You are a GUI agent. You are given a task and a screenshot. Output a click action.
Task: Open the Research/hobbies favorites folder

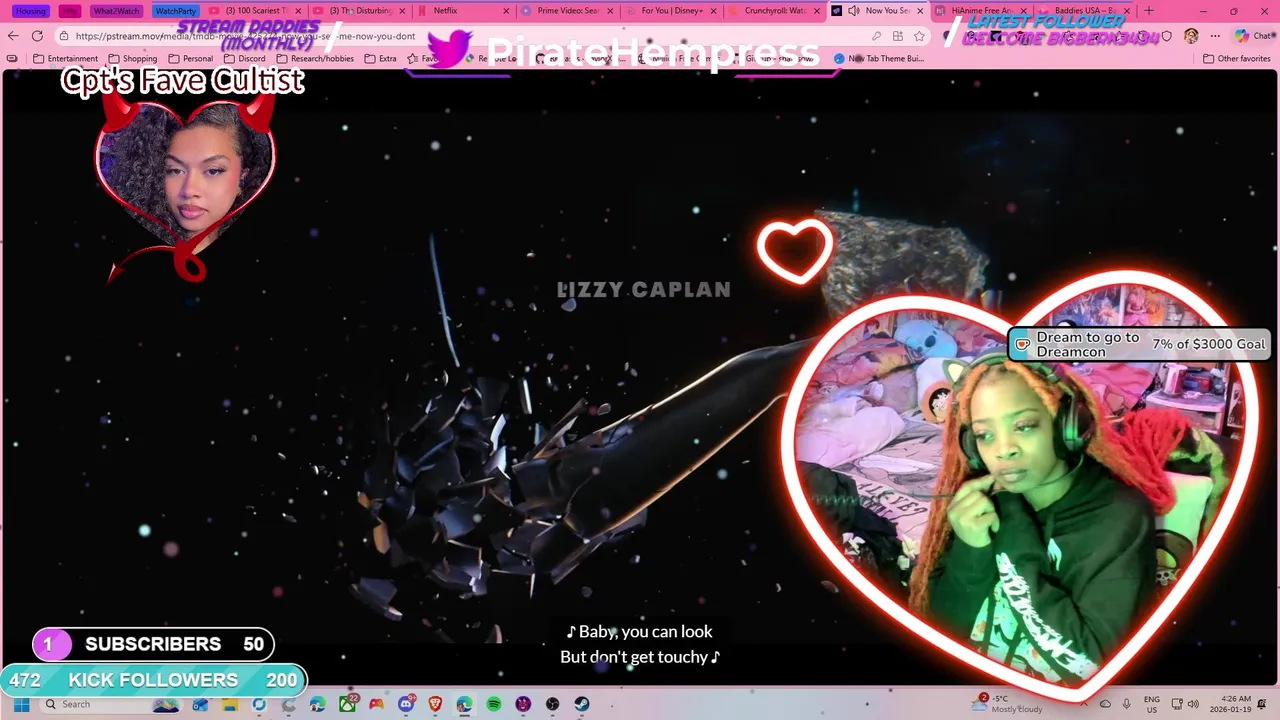(315, 59)
